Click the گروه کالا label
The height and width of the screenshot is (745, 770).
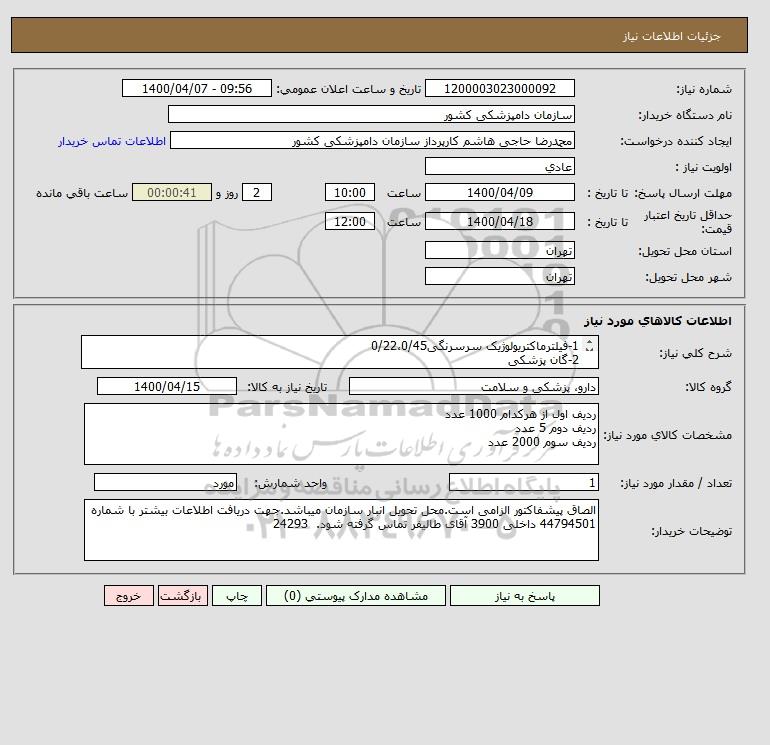pos(708,387)
